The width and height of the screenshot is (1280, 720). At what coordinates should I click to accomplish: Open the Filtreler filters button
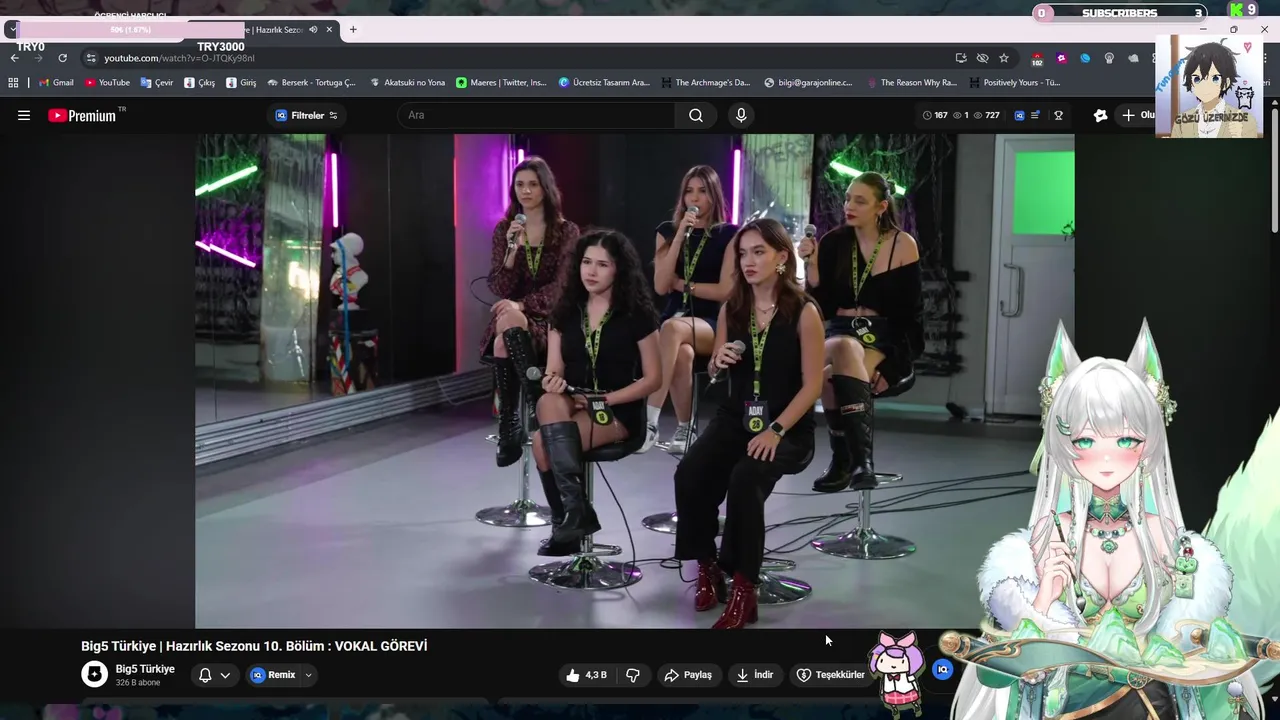(x=306, y=115)
